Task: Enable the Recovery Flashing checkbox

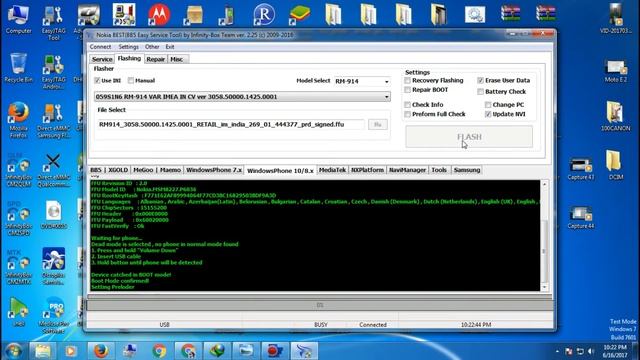Action: click(407, 80)
